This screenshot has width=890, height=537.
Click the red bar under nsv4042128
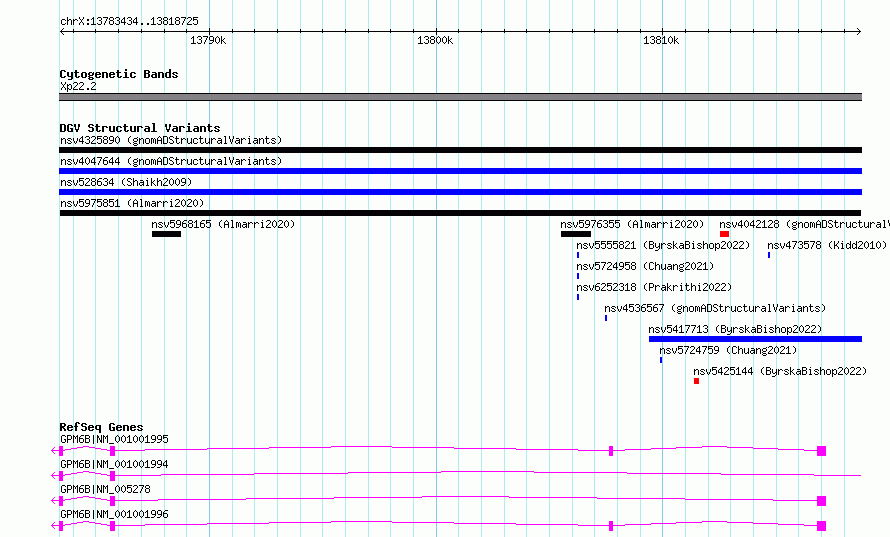tap(724, 234)
